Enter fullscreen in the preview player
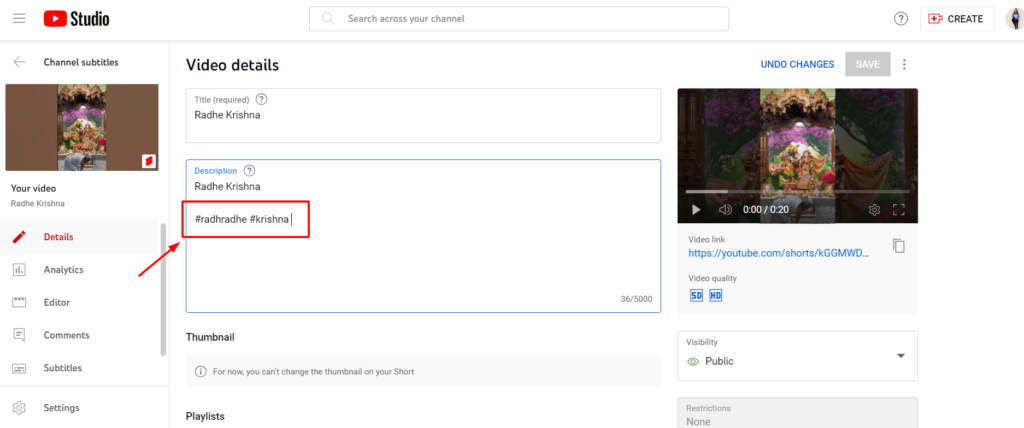The height and width of the screenshot is (428, 1024). [899, 210]
